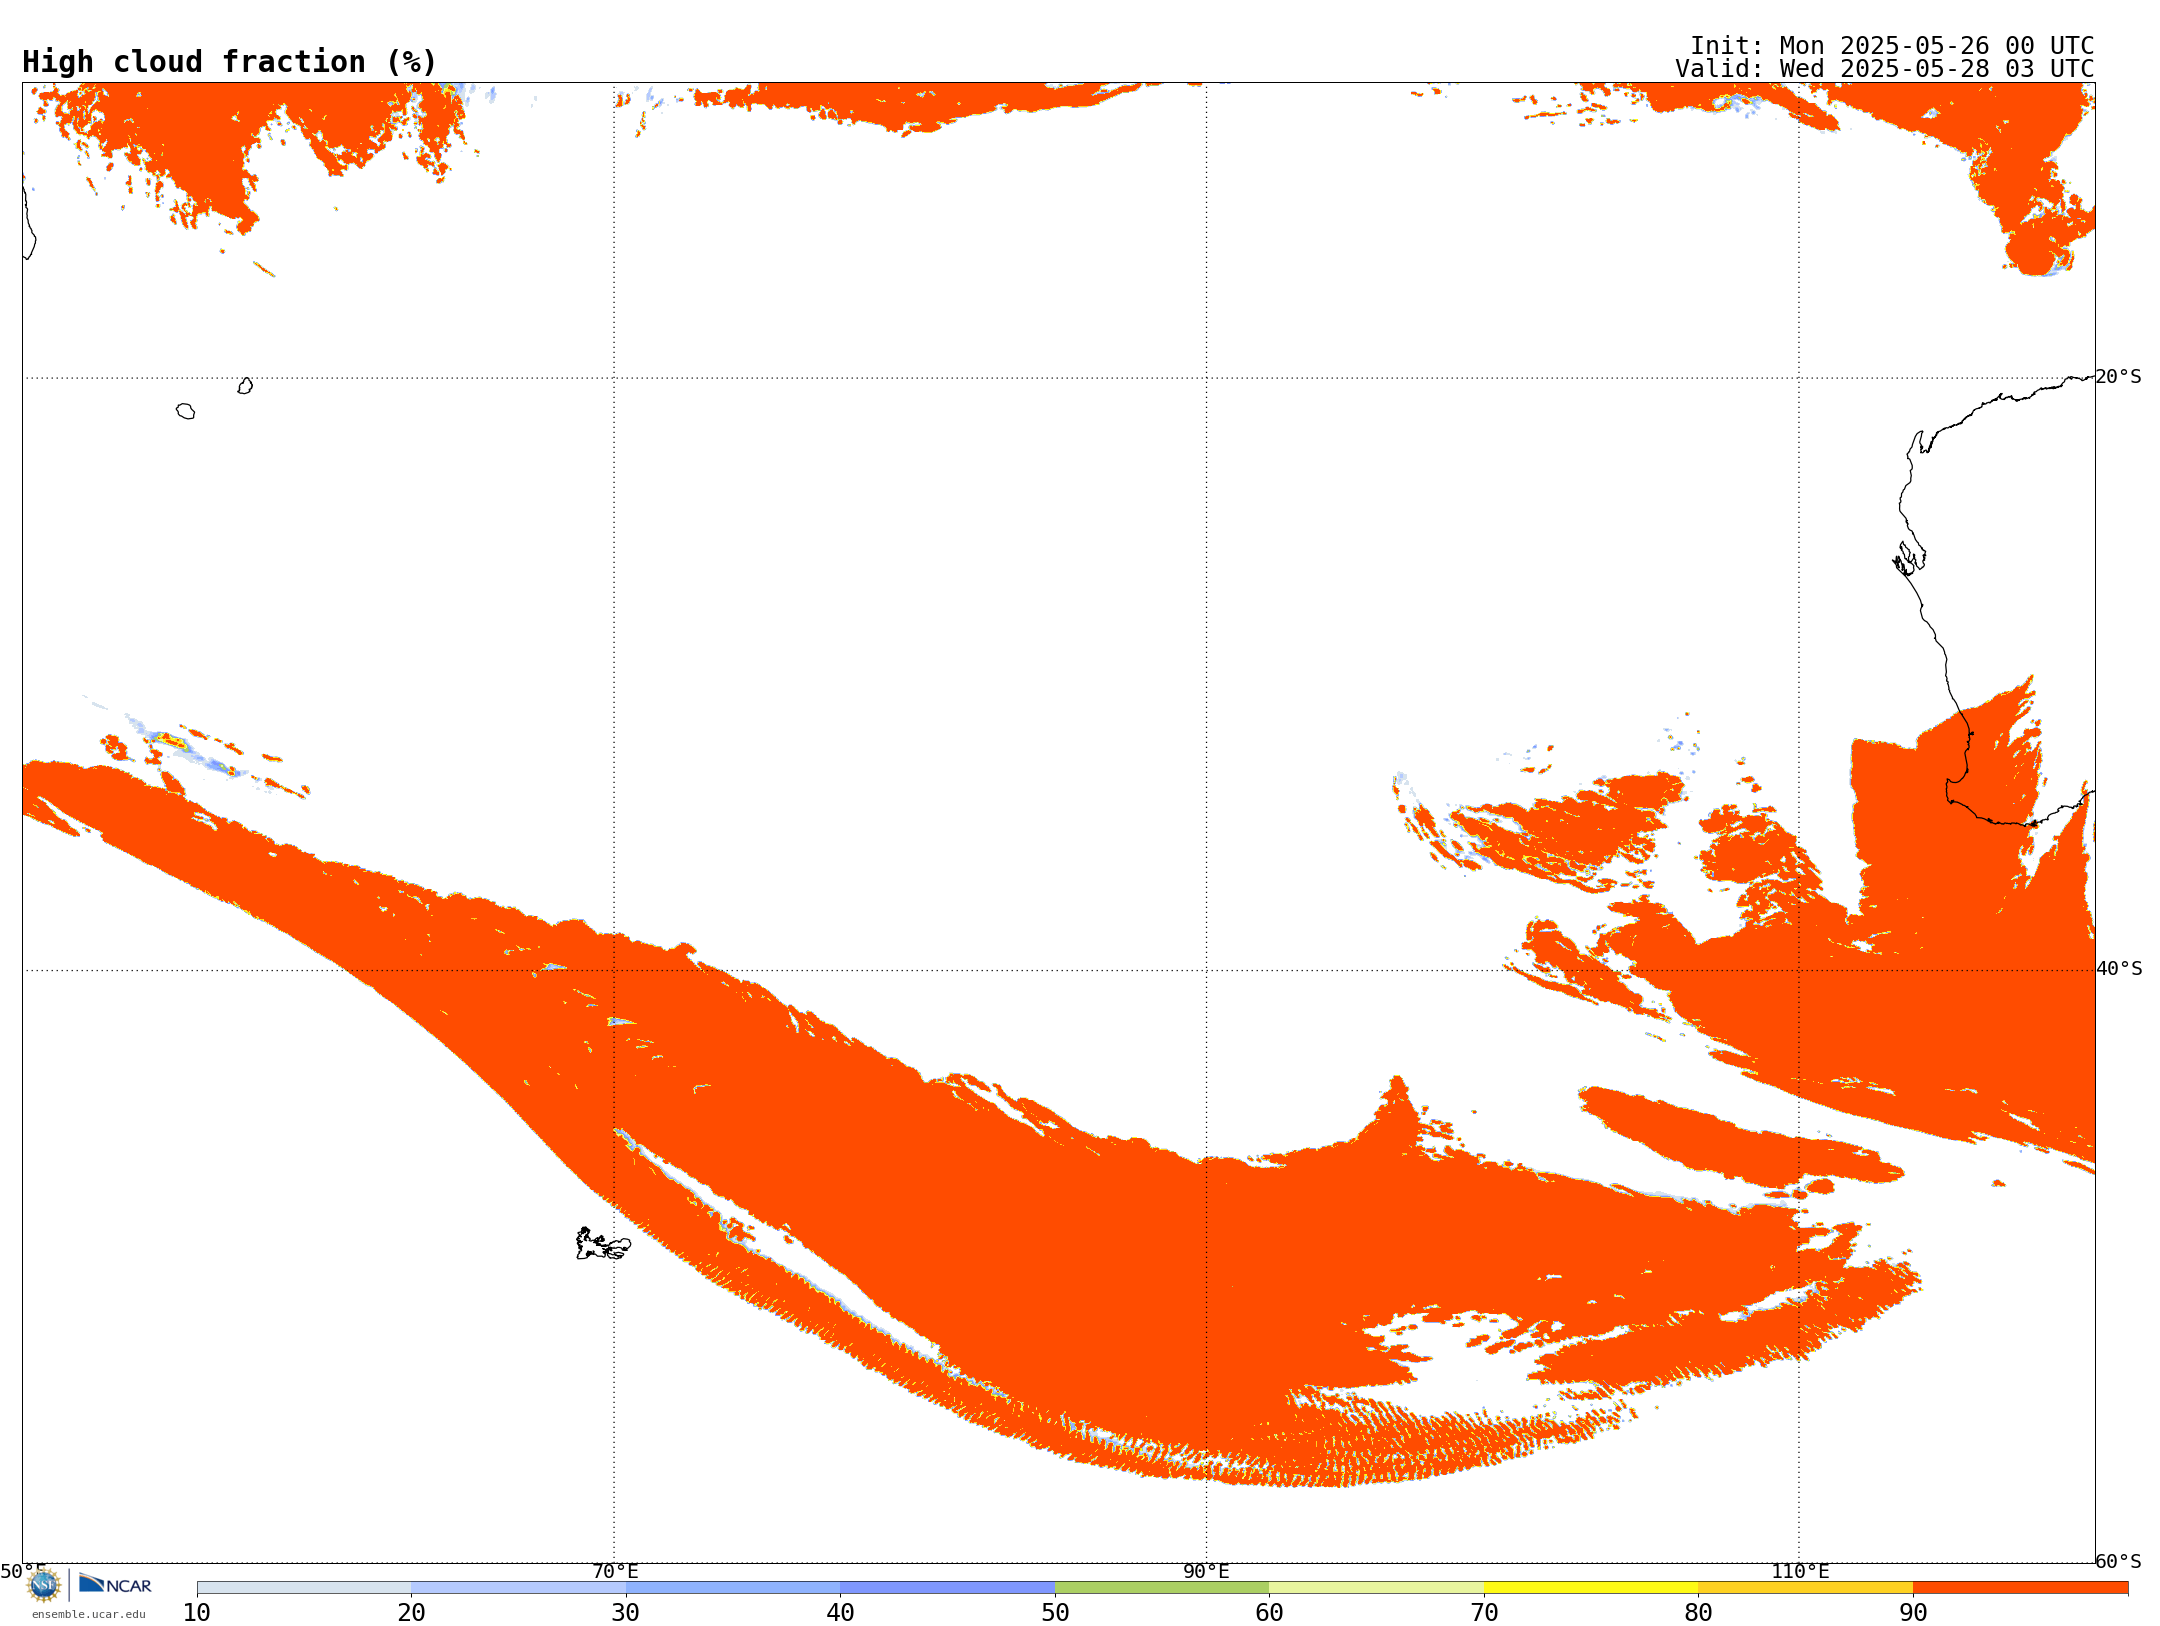Click the 50°E longitude label
This screenshot has width=2160, height=1626.
pyautogui.click(x=23, y=1572)
